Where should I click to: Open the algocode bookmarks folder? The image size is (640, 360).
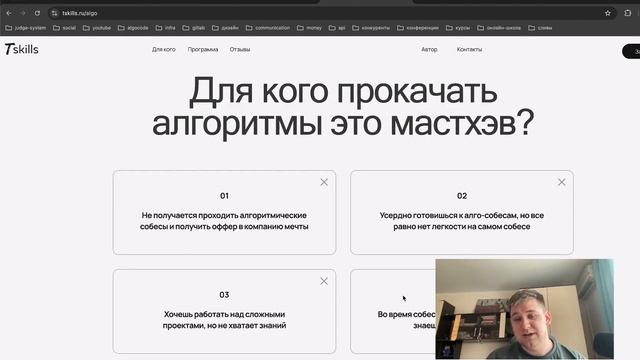pyautogui.click(x=133, y=28)
